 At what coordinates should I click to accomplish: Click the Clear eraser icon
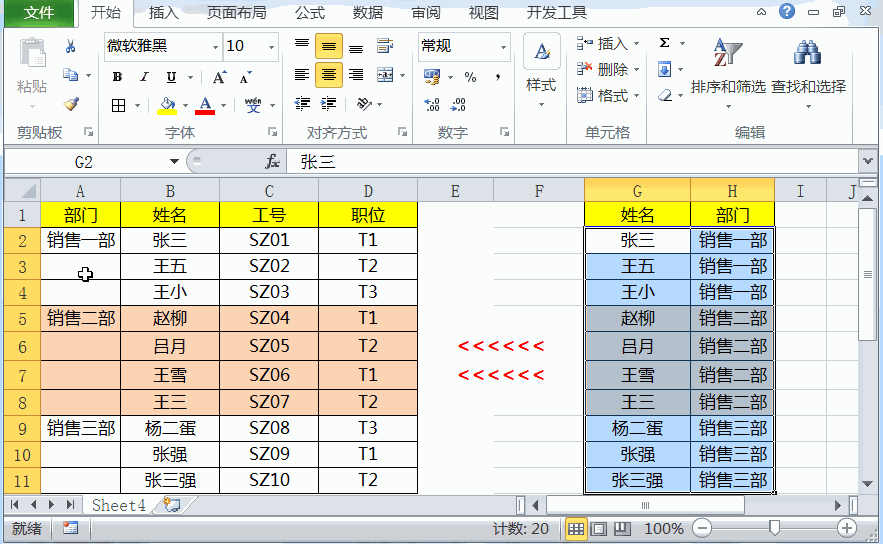(665, 96)
